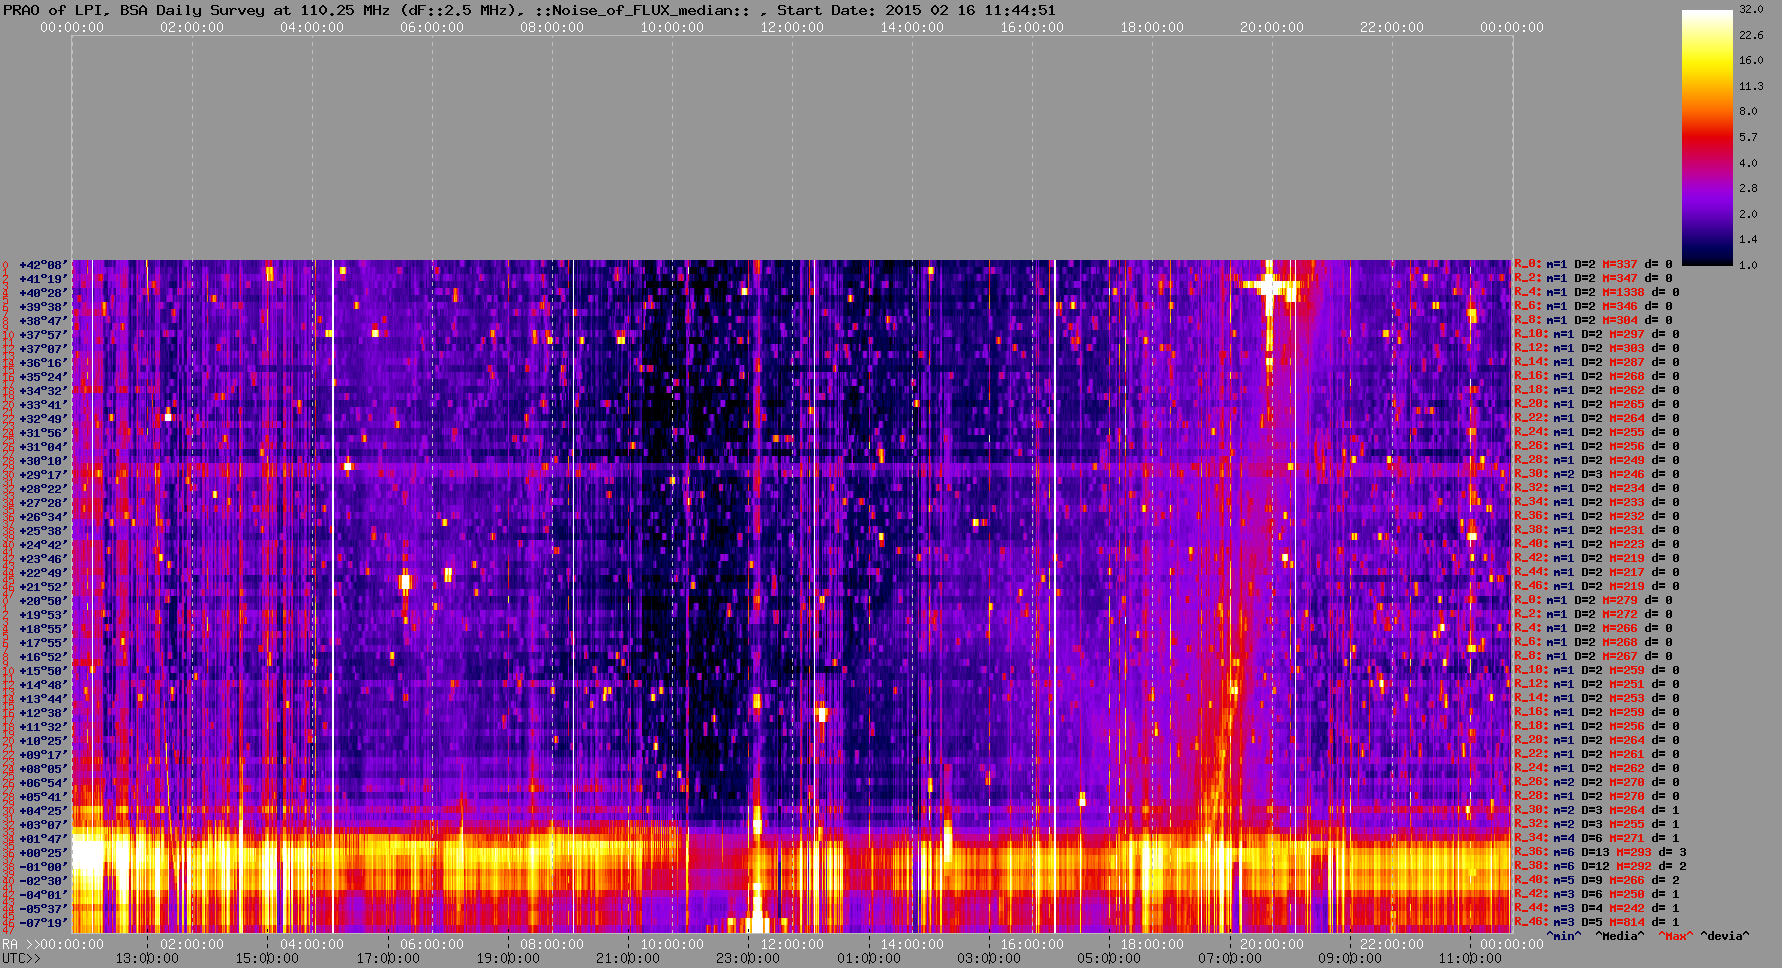The width and height of the screenshot is (1782, 968).
Task: Click declination label +37°57'
Action: click(43, 335)
